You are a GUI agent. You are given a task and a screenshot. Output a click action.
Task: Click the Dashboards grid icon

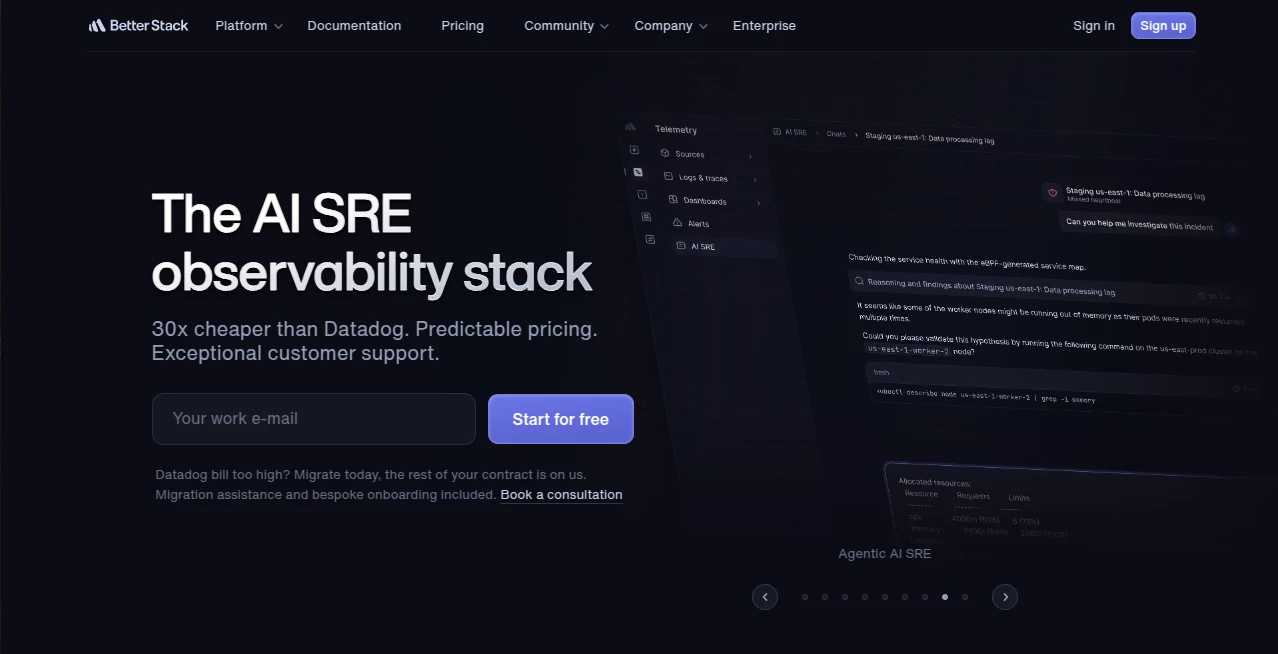[673, 200]
